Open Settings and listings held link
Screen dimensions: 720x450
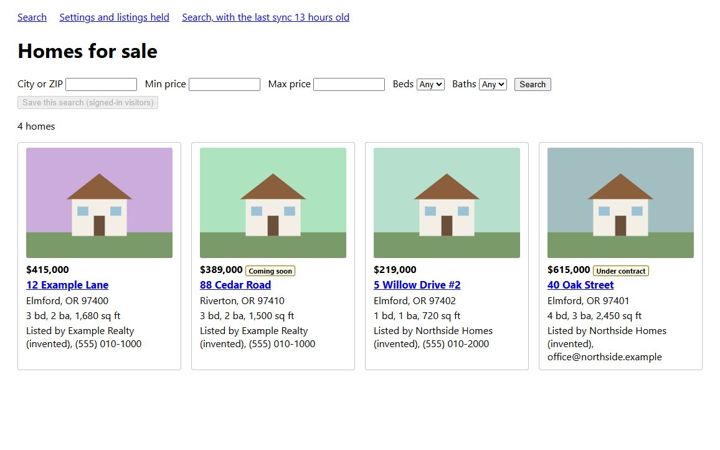point(114,17)
